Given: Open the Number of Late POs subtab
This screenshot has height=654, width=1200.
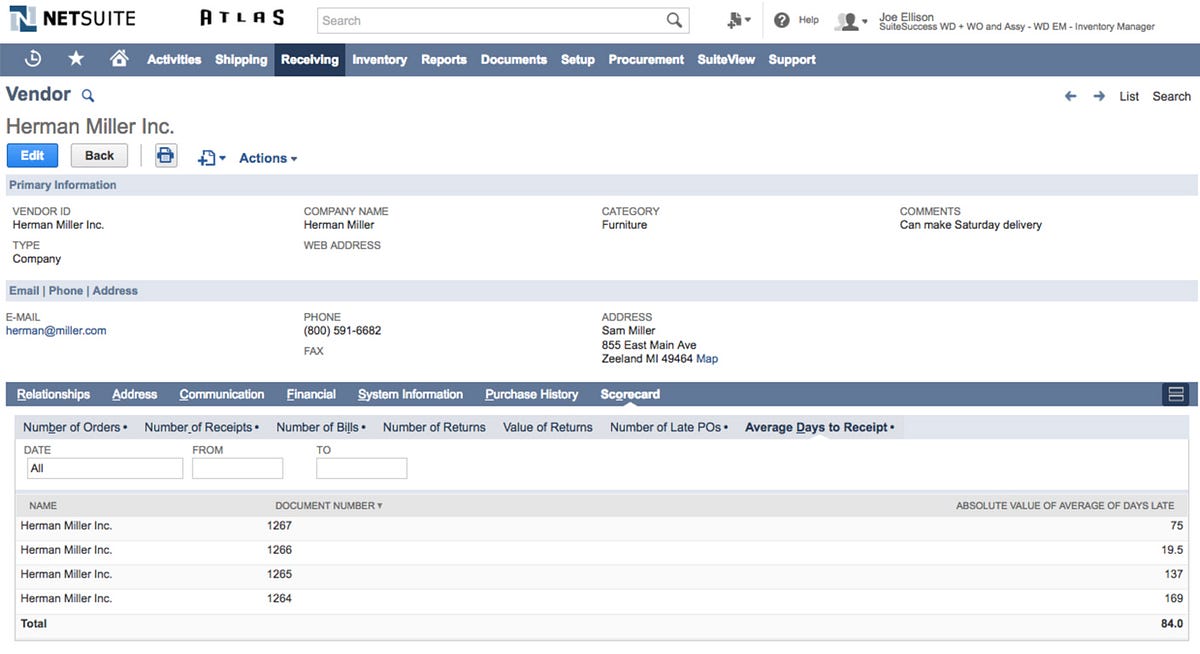Looking at the screenshot, I should (x=669, y=427).
